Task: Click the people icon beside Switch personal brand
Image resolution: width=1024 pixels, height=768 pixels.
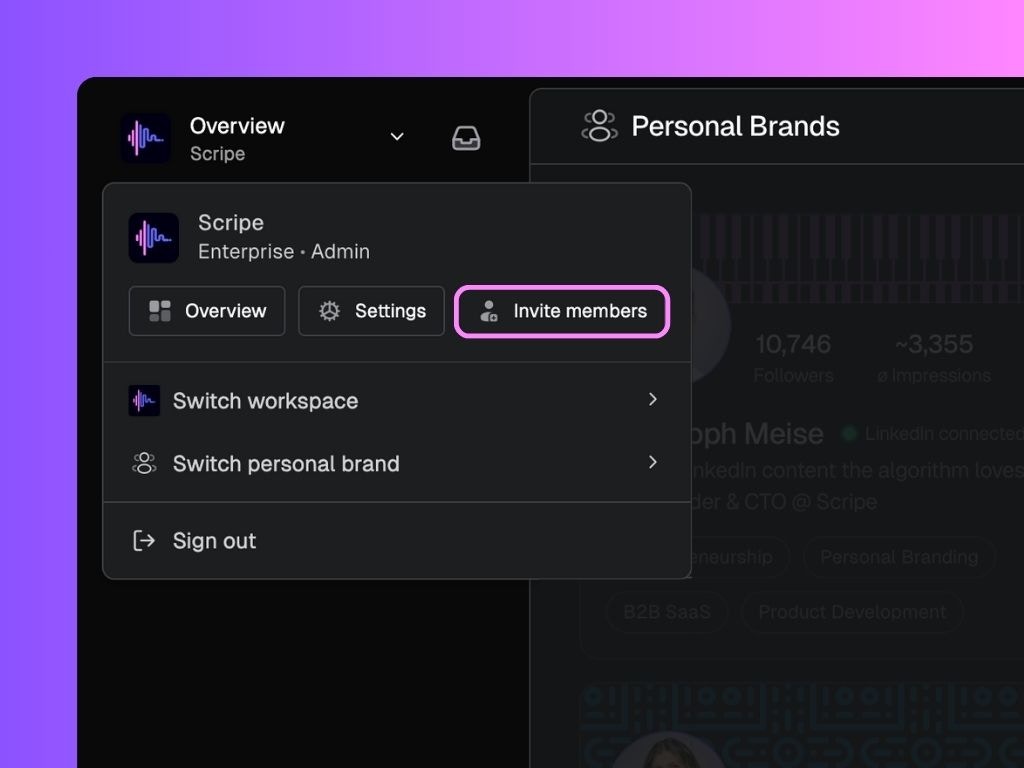Action: 144,463
